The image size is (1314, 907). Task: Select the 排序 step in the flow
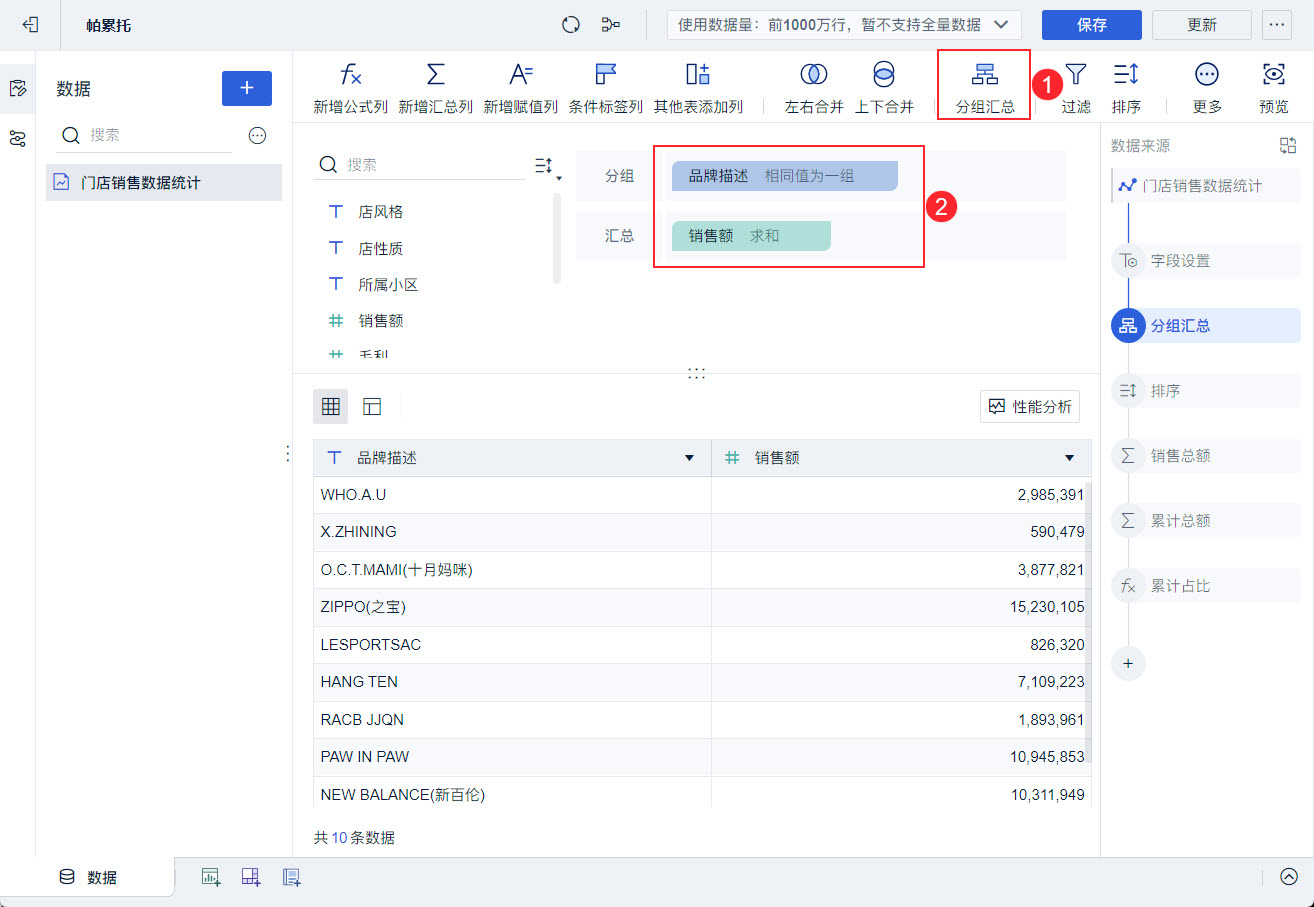click(x=1206, y=391)
